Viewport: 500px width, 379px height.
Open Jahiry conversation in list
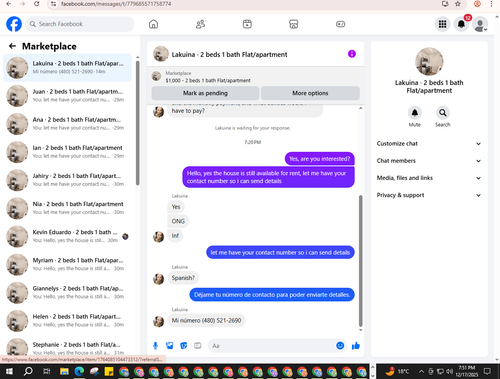tap(67, 180)
